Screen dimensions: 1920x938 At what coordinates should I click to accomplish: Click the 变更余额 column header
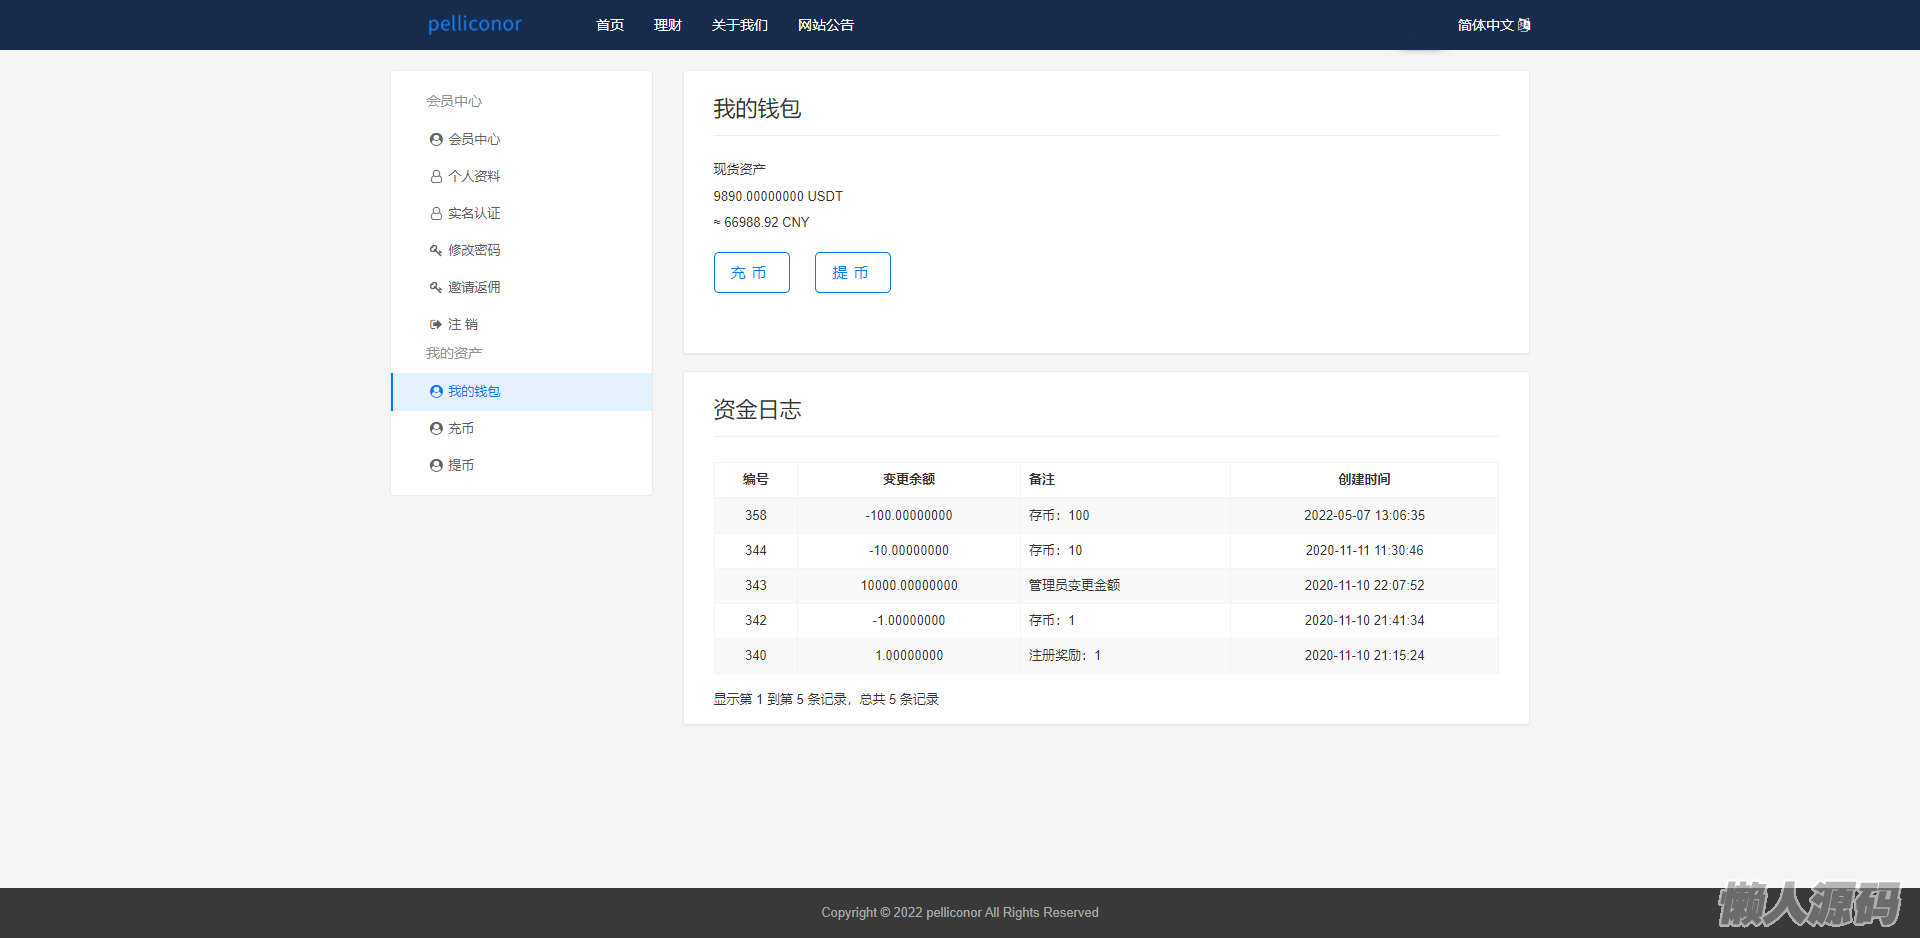[908, 480]
